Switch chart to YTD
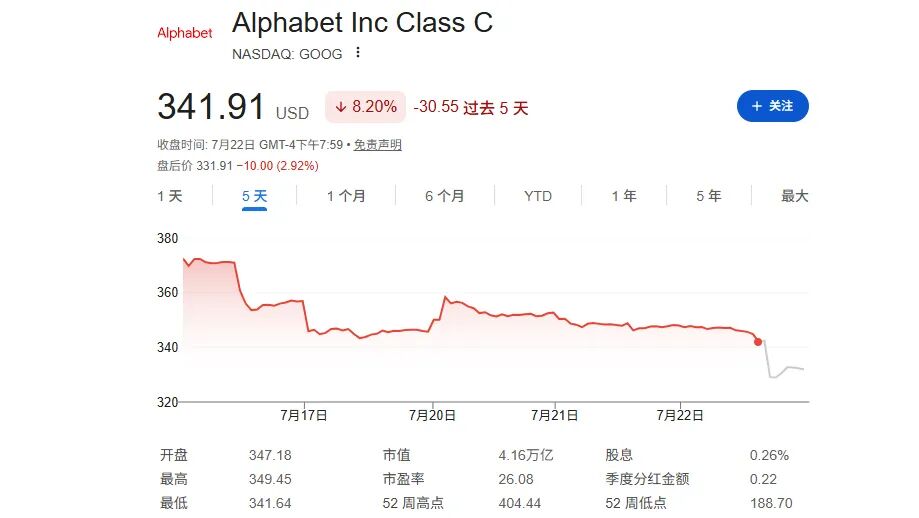The height and width of the screenshot is (518, 919). tap(538, 196)
